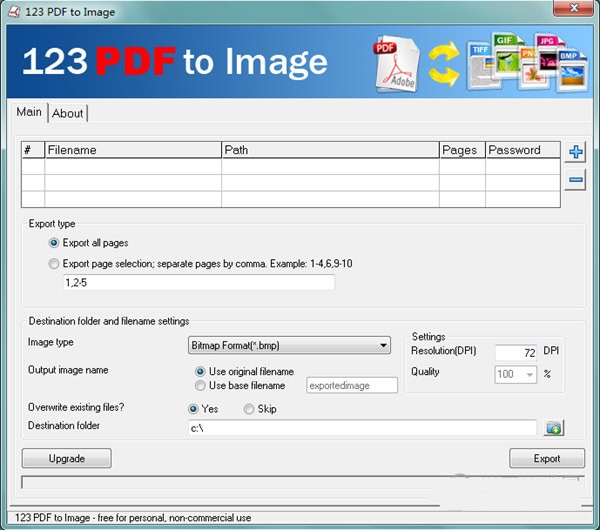
Task: Click the minus icon to remove file
Action: 576,180
